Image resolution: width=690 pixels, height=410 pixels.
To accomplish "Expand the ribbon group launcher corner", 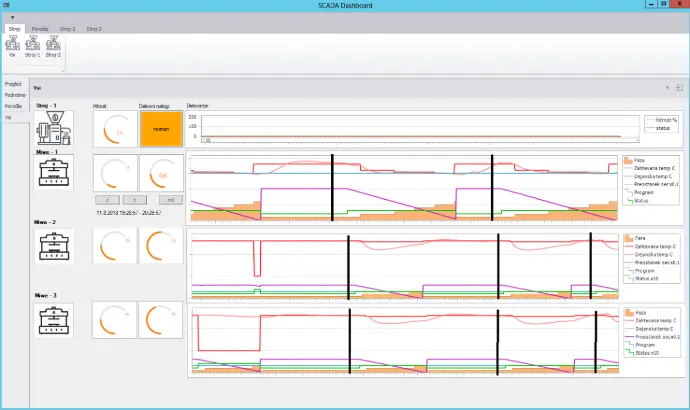I will [x=62, y=71].
